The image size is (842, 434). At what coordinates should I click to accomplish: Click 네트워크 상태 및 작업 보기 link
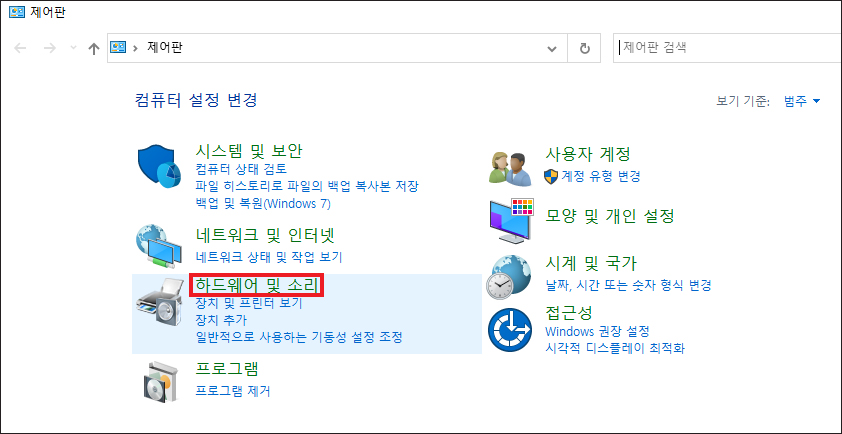(269, 257)
